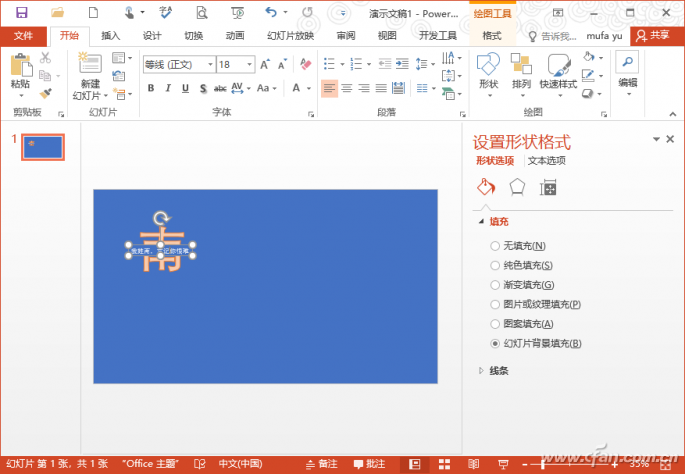
Task: Select Slide background fill option
Action: coord(536,344)
